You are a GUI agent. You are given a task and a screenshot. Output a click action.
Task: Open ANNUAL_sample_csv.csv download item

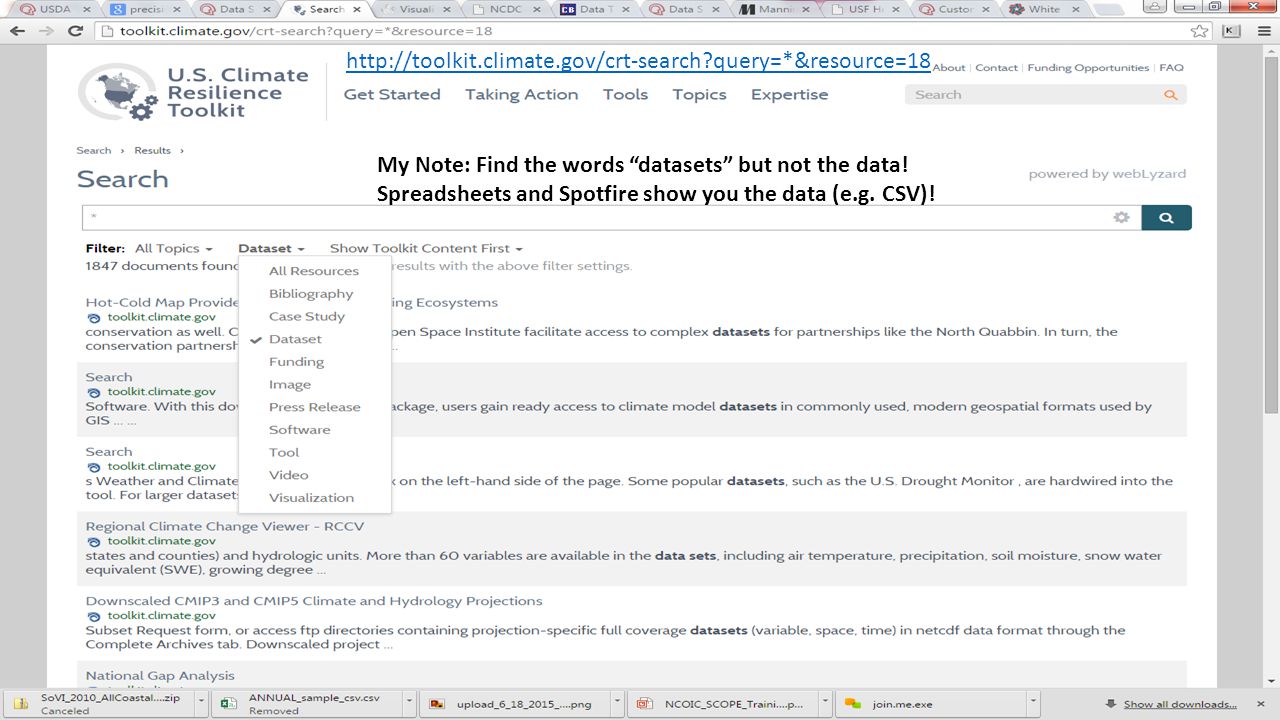[x=305, y=704]
